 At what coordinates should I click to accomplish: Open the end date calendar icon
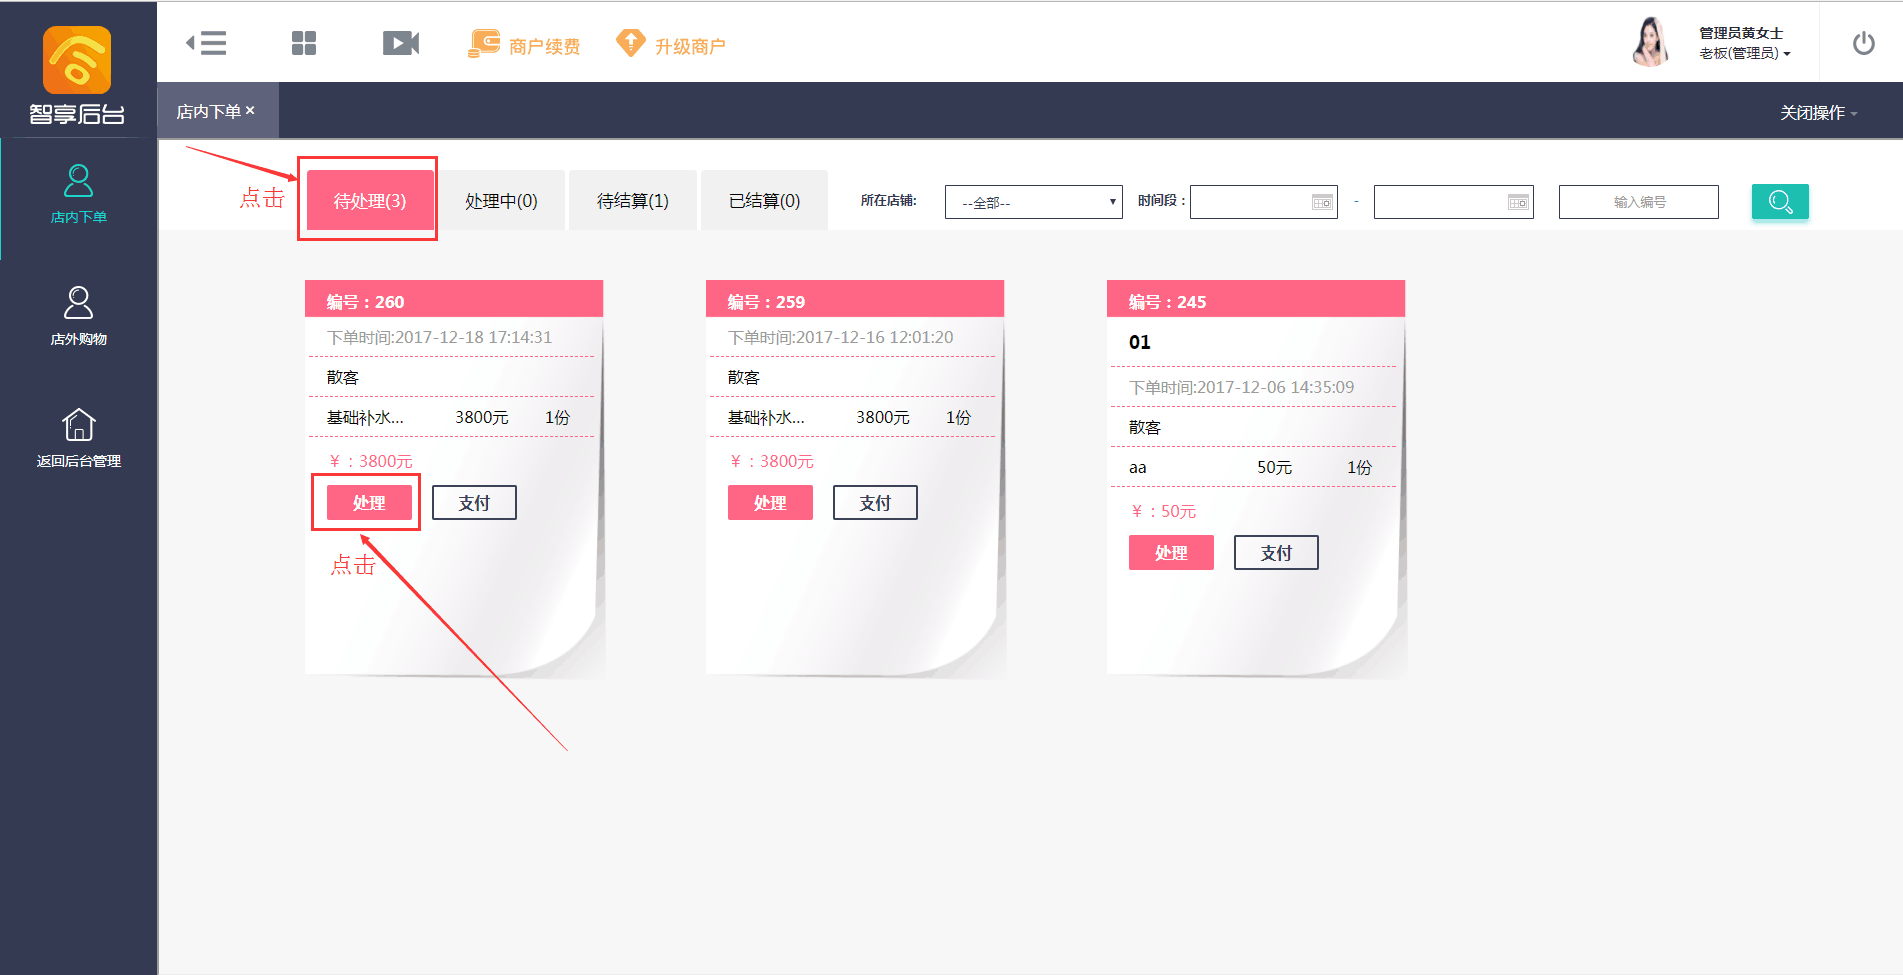point(1518,202)
